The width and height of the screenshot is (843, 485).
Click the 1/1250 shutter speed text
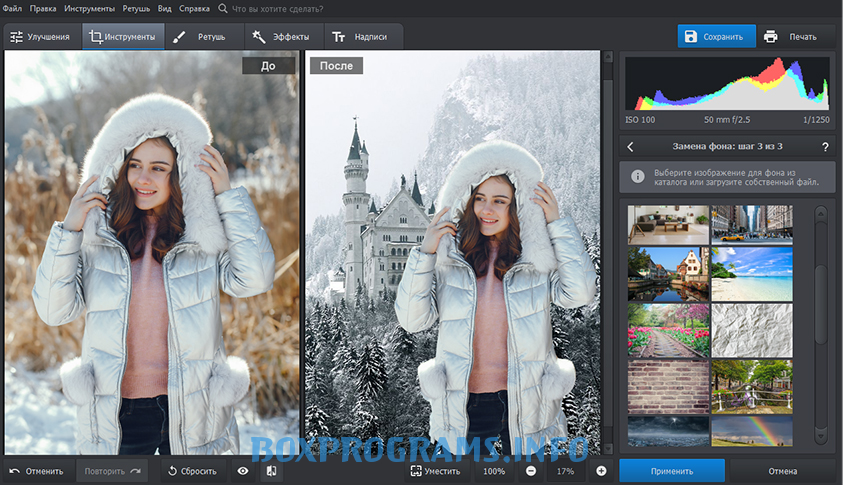click(816, 120)
